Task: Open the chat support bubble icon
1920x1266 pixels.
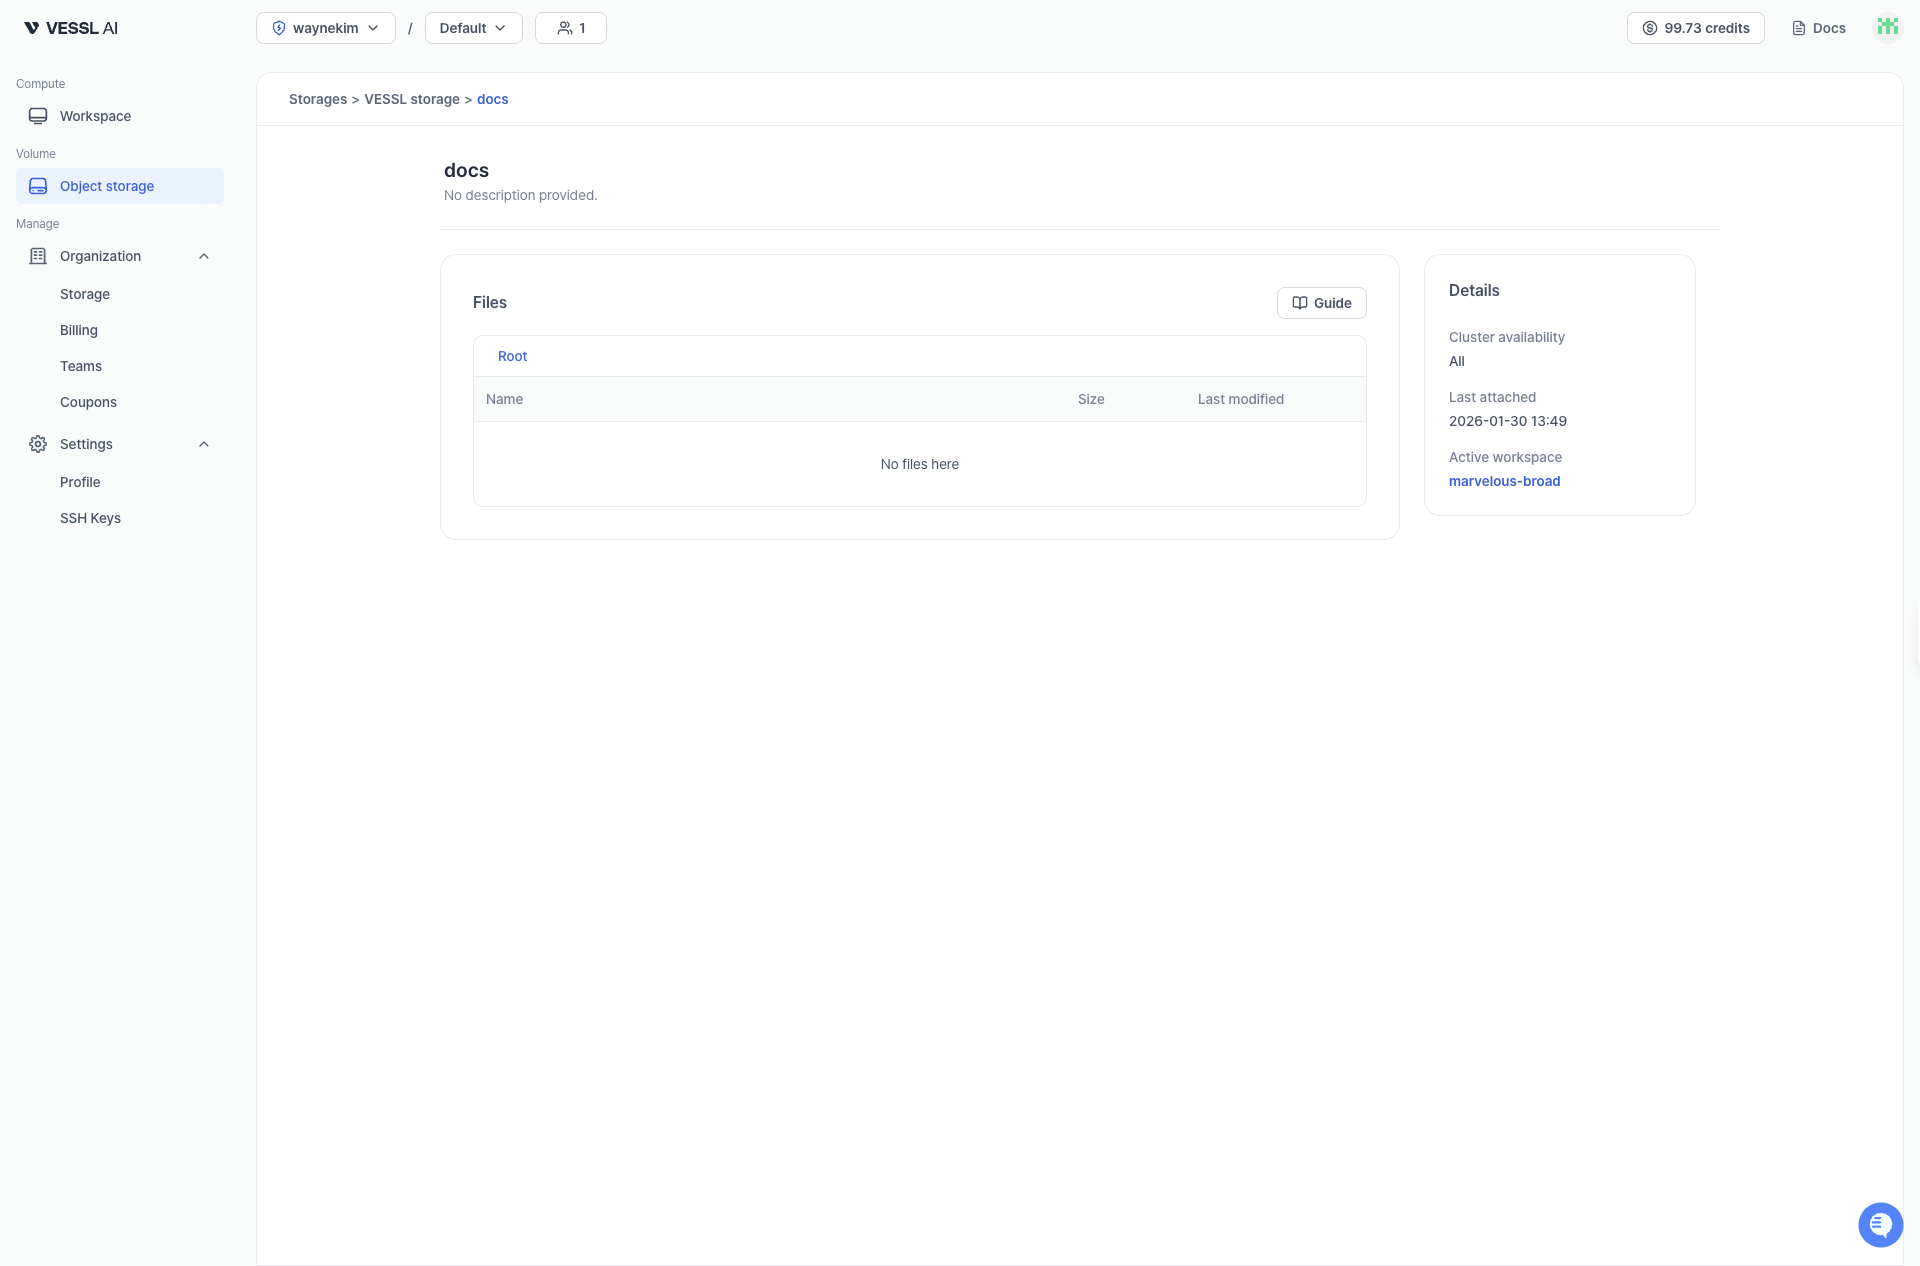Action: pos(1880,1224)
